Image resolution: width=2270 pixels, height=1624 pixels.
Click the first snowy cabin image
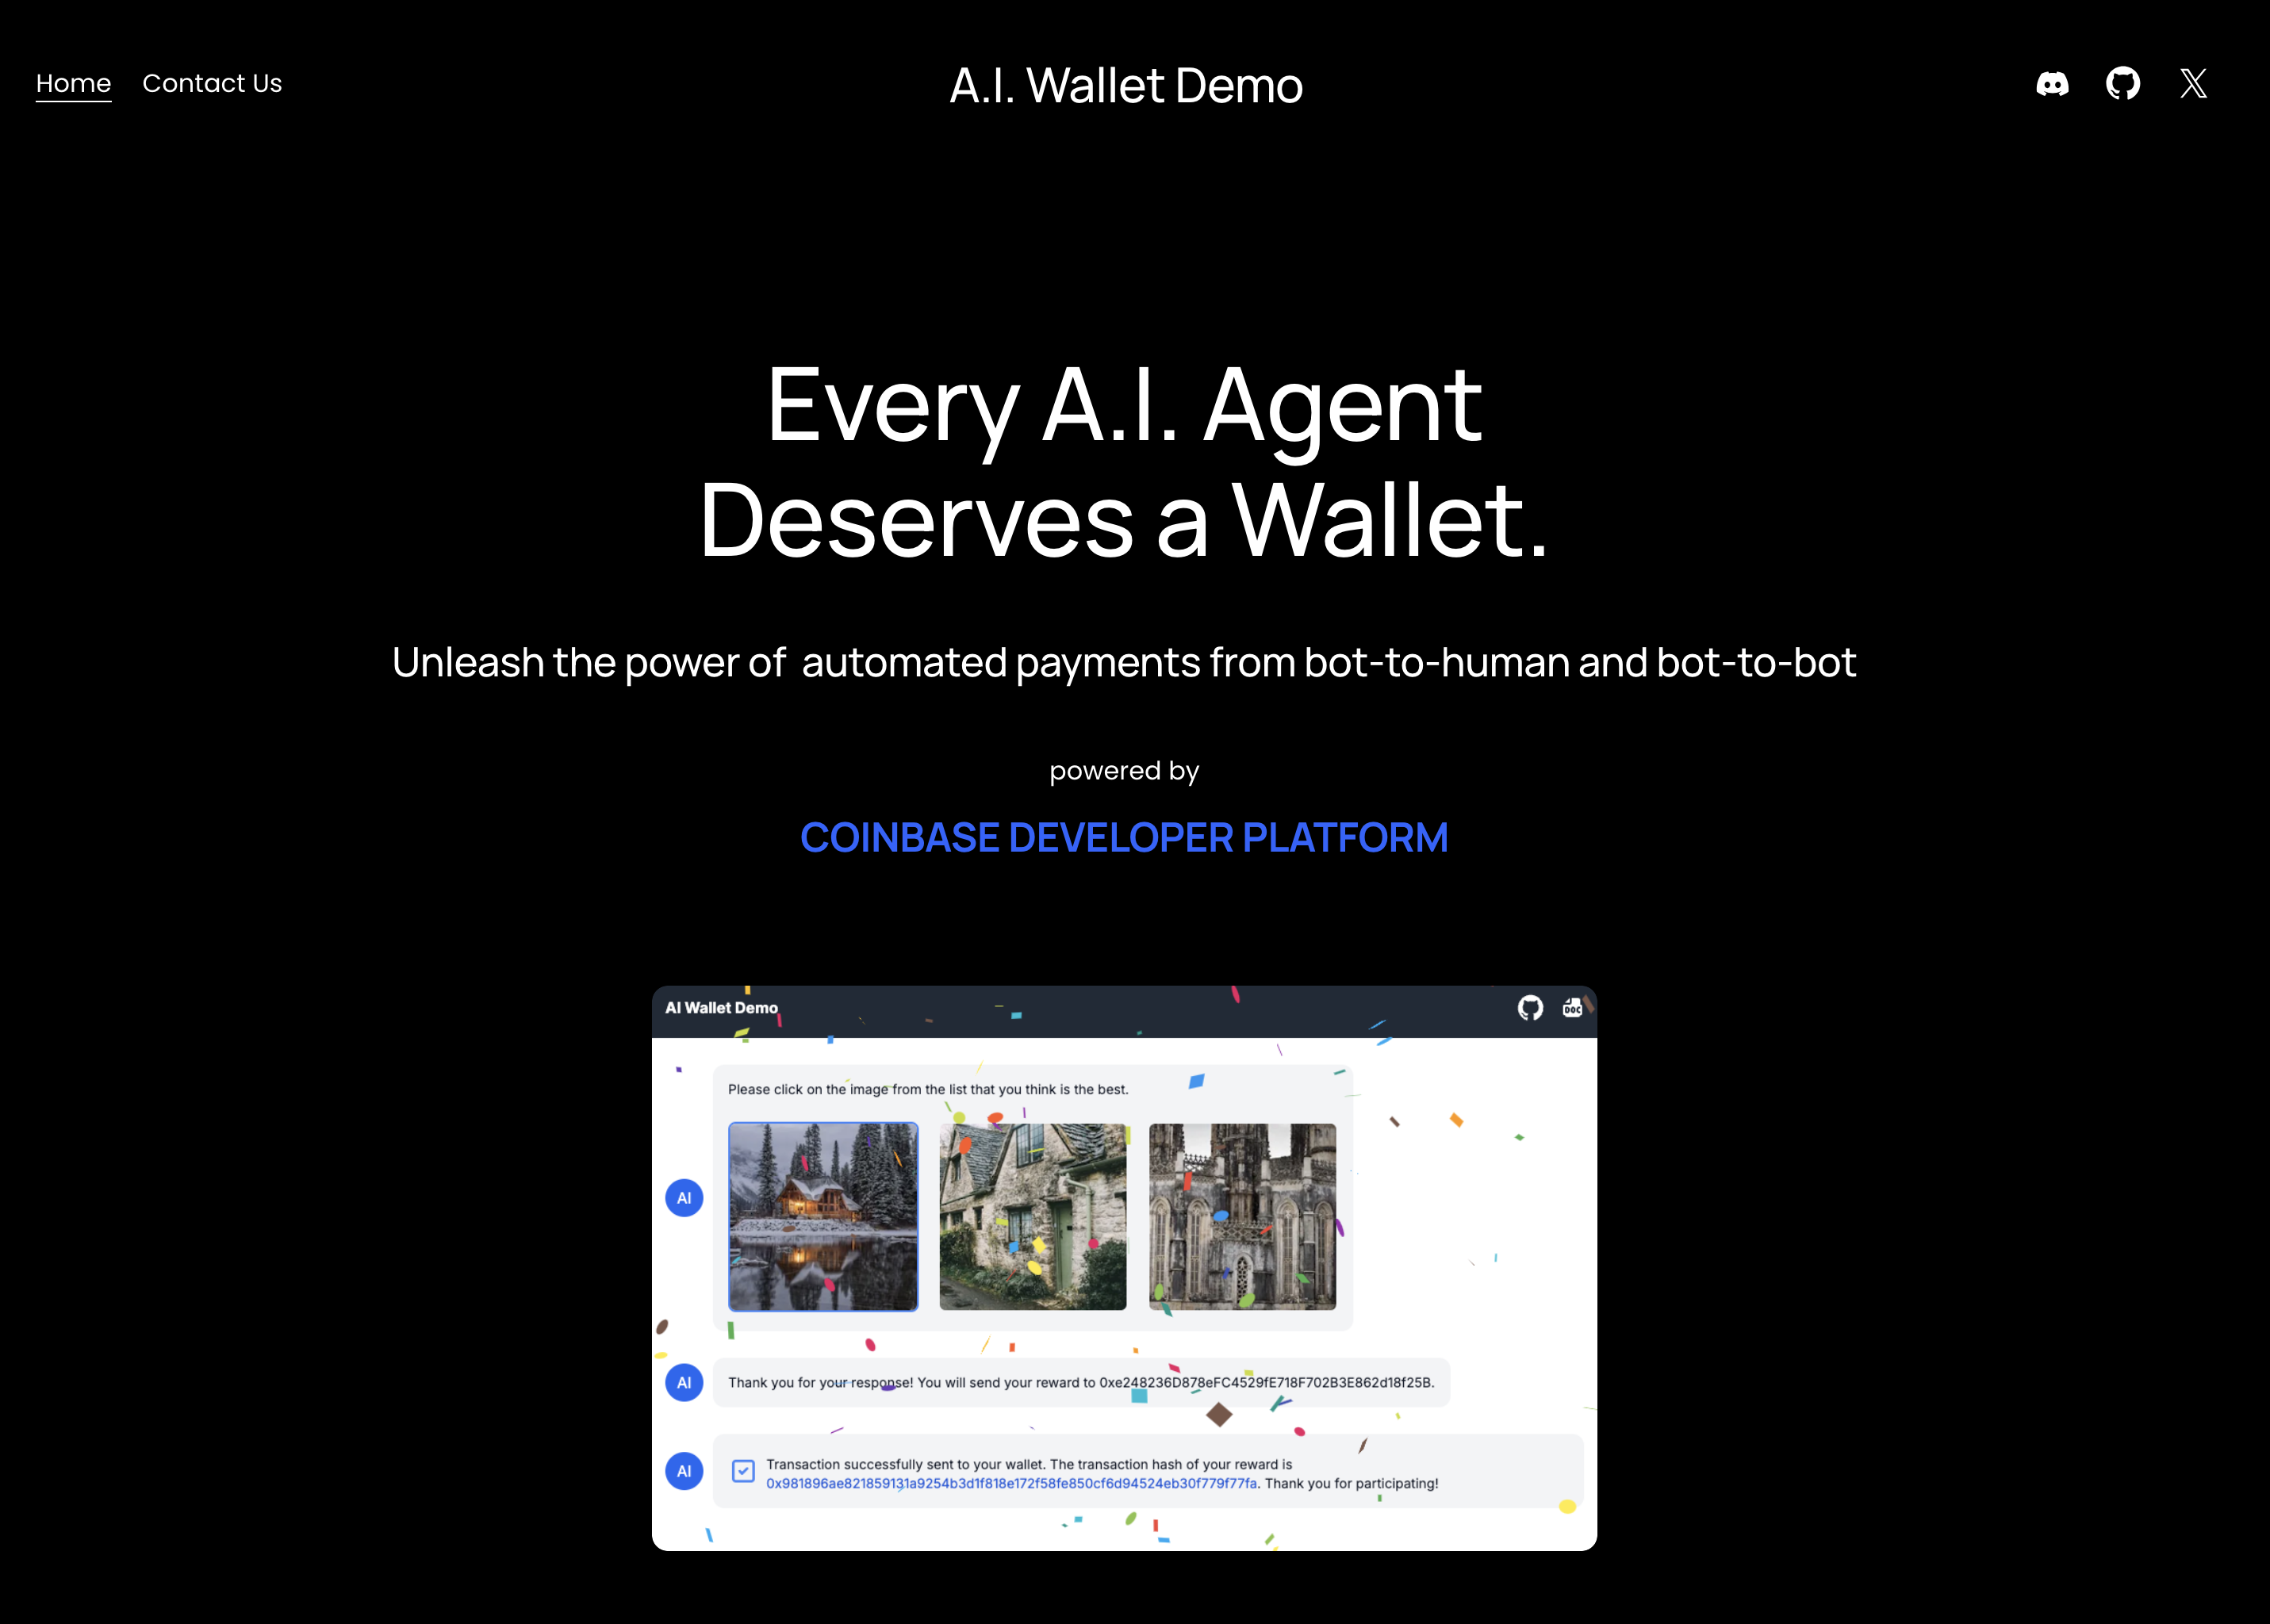click(823, 1216)
